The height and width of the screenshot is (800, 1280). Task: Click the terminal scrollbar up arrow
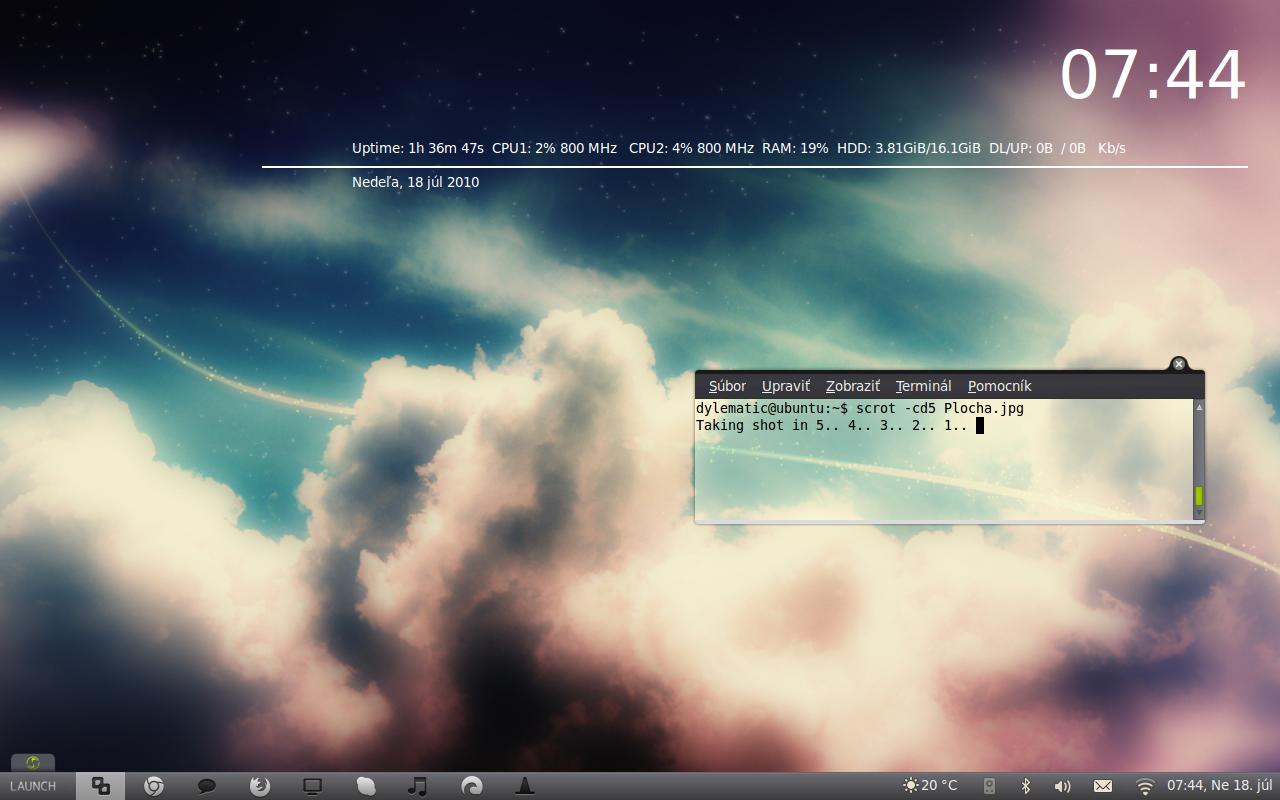(1199, 407)
